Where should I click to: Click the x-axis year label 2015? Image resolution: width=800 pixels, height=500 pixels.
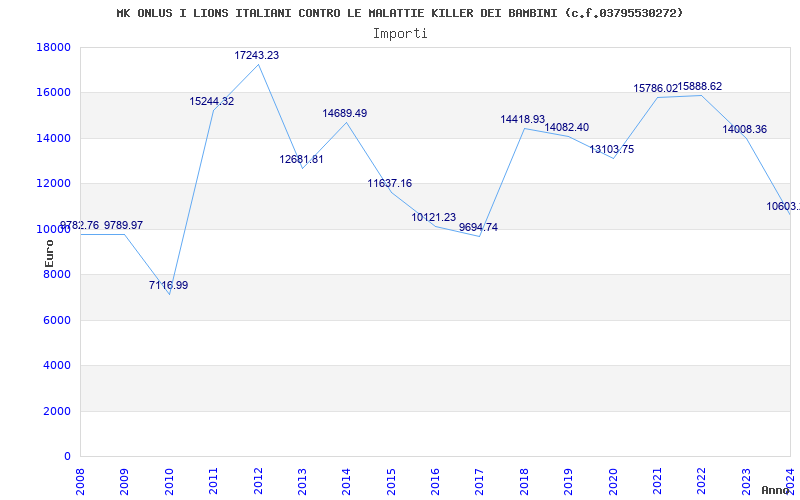tap(391, 481)
